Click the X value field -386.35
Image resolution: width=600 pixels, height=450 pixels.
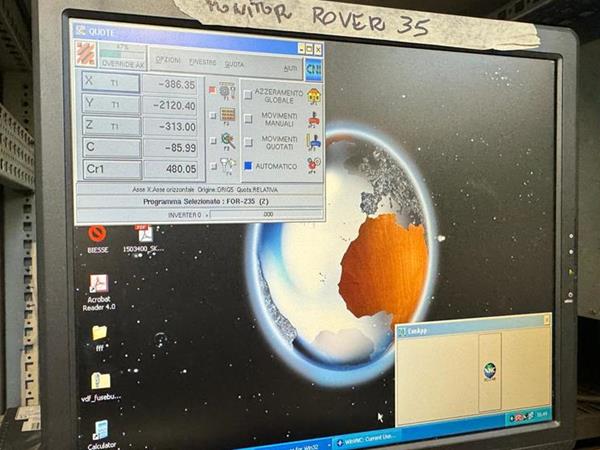[171, 85]
